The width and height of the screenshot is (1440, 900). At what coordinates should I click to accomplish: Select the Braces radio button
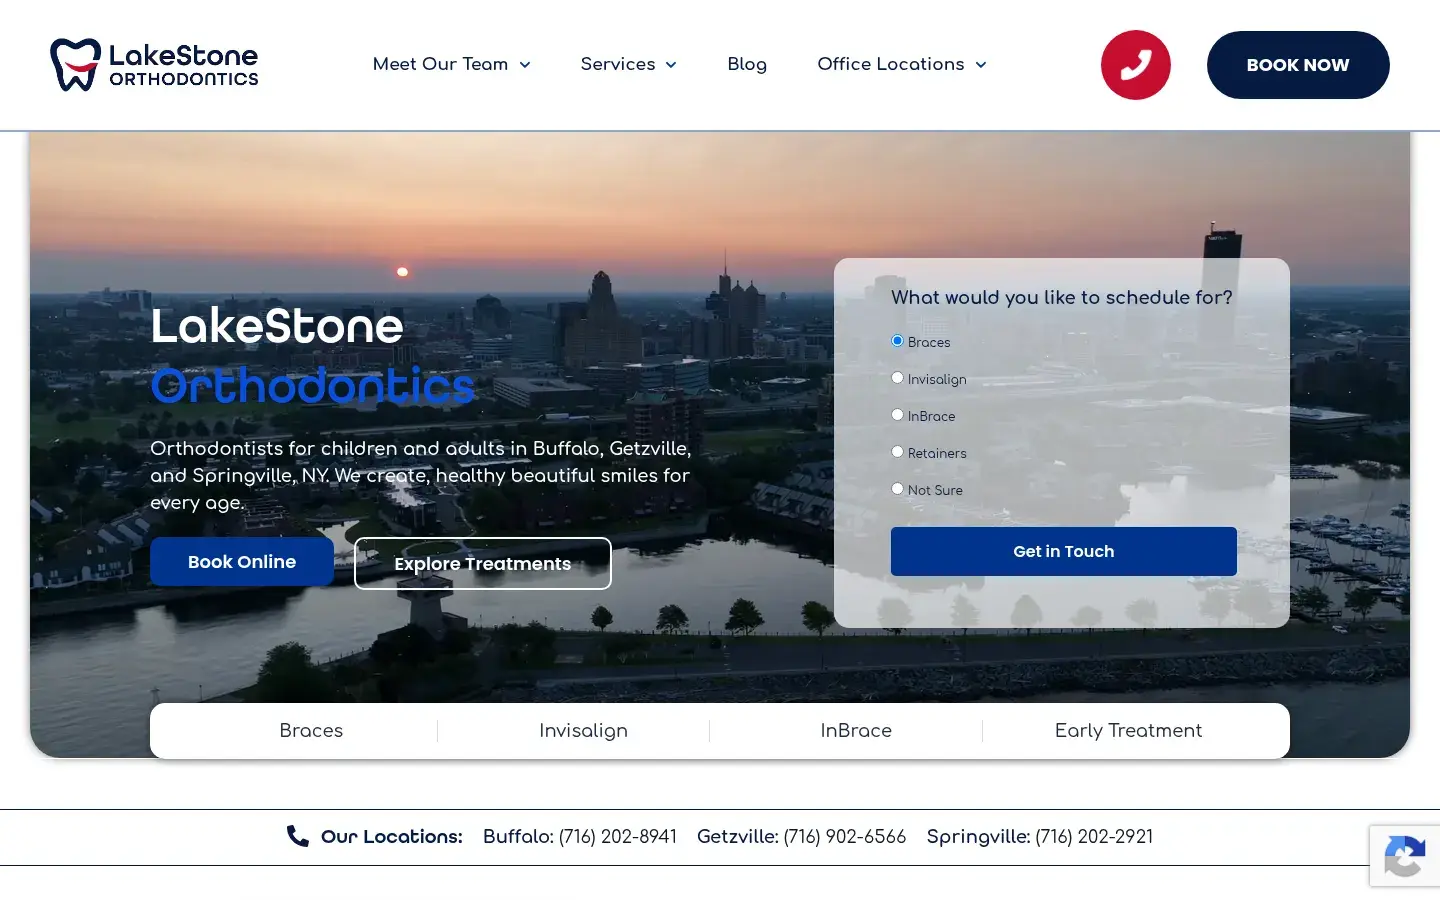[897, 341]
